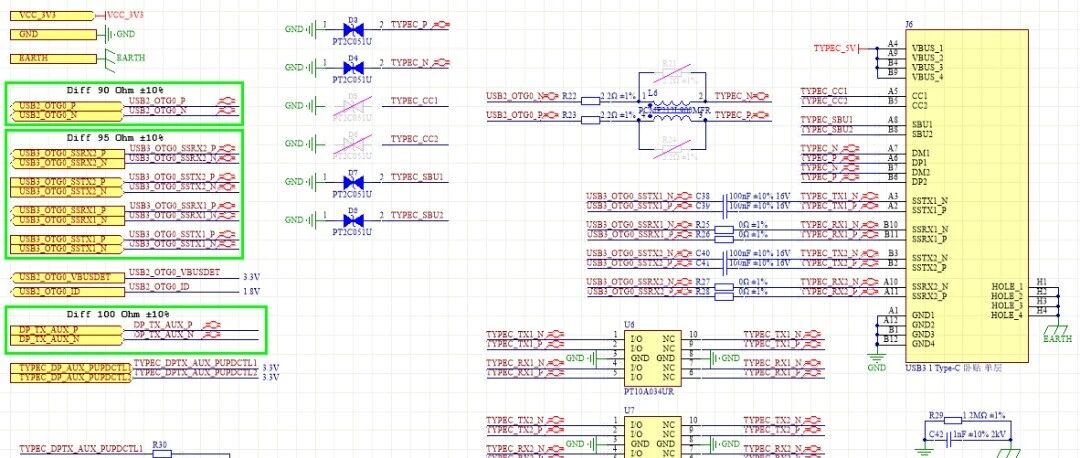This screenshot has height=458, width=1080.
Task: Click the 'B10' pin number
Action: [x=891, y=225]
